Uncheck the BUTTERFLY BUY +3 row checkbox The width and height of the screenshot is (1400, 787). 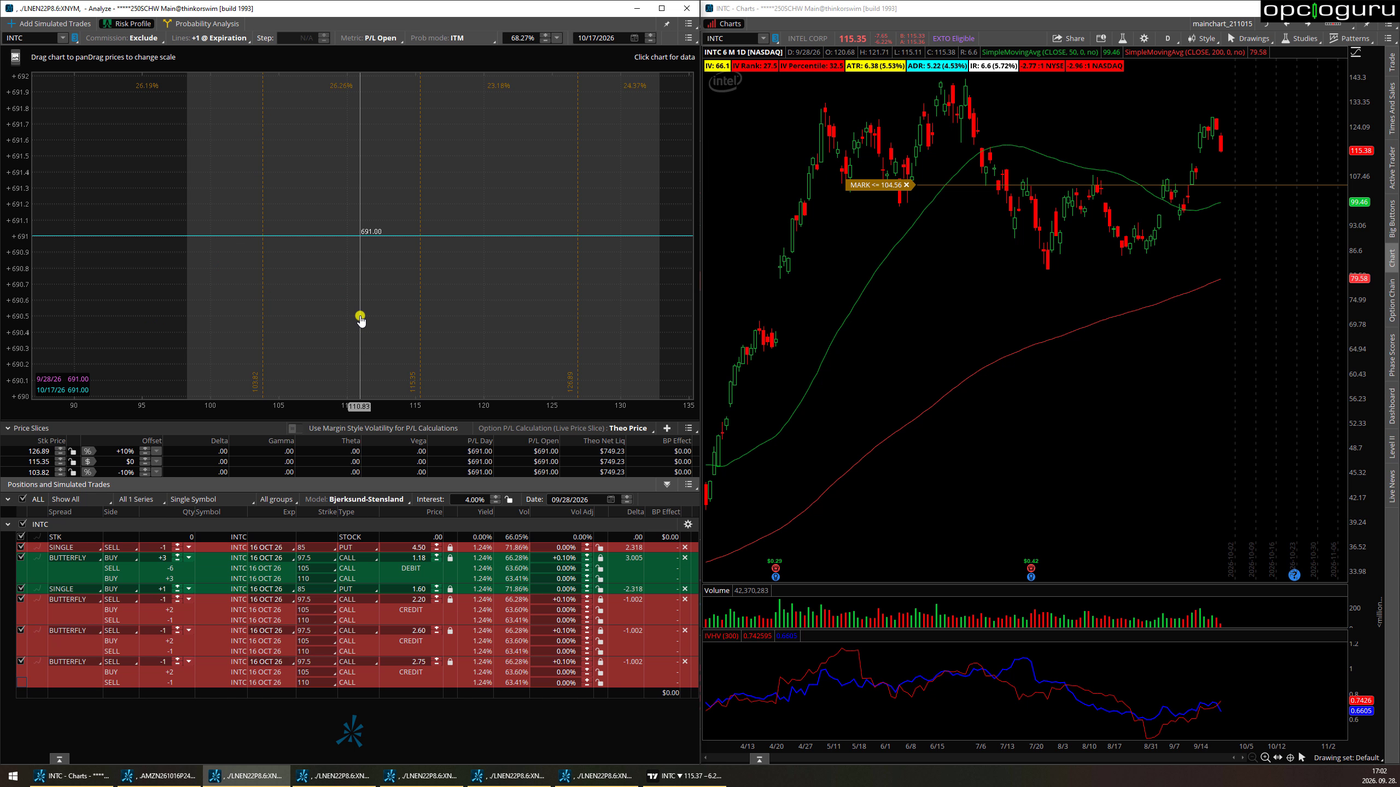point(21,558)
